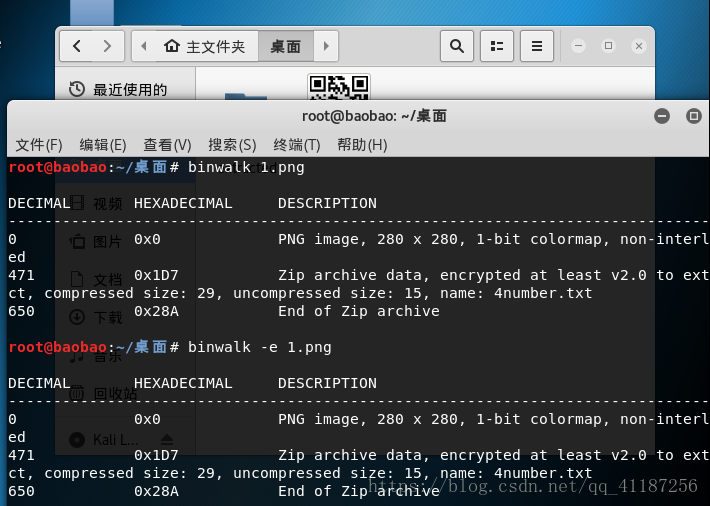
Task: Click the first '4number.txt' file name
Action: [543, 293]
